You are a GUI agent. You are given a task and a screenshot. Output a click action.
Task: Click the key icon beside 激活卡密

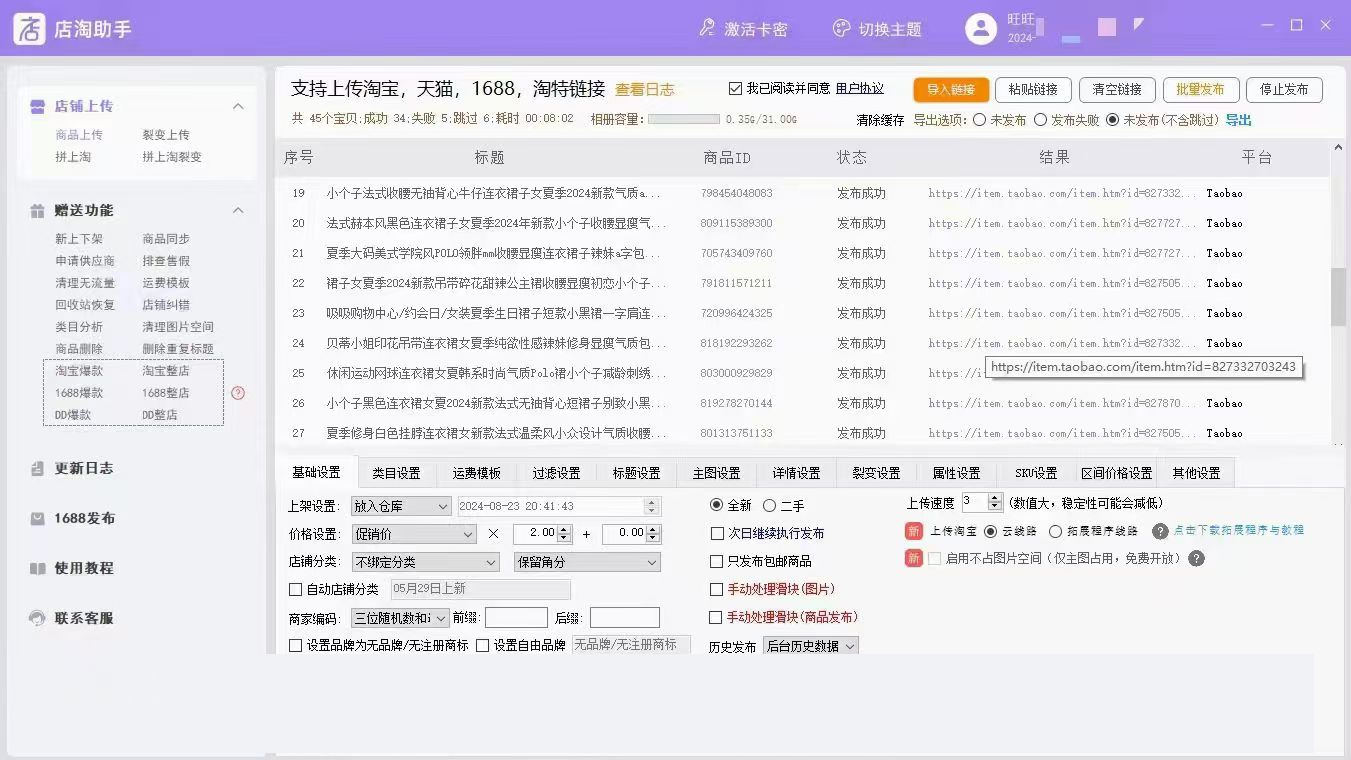coord(707,29)
